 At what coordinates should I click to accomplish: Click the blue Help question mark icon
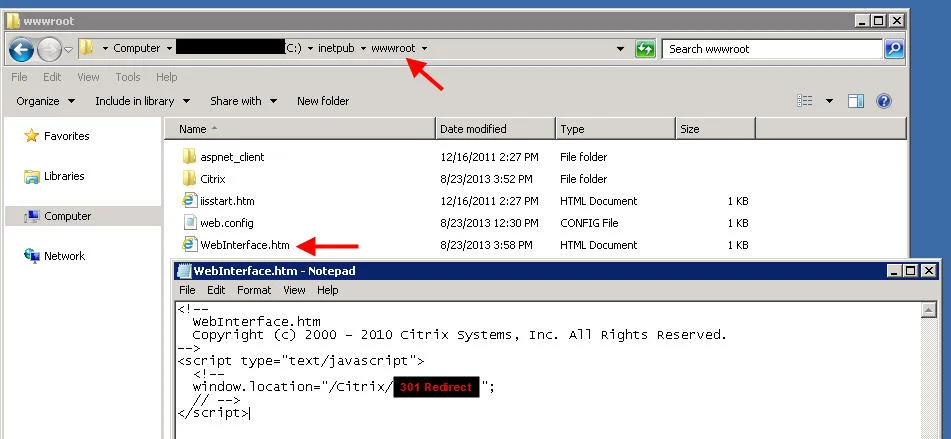point(884,101)
